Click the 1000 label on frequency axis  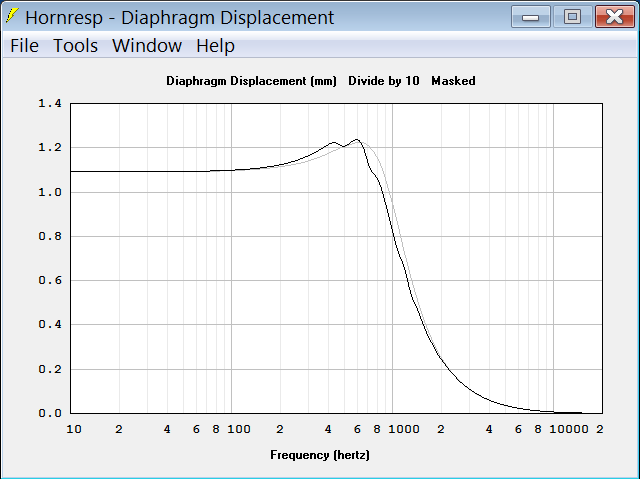403,429
